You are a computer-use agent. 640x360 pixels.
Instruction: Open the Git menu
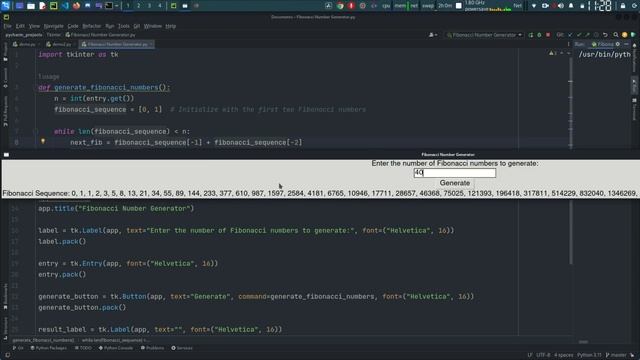click(136, 26)
